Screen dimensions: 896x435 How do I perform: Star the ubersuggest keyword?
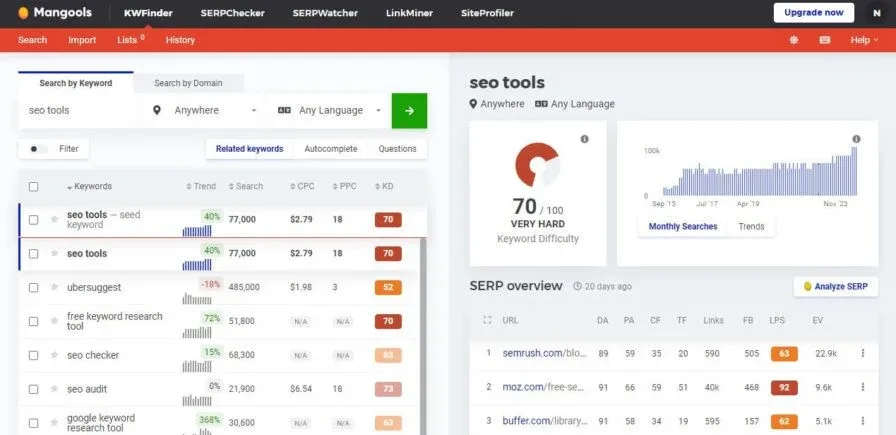click(x=54, y=287)
